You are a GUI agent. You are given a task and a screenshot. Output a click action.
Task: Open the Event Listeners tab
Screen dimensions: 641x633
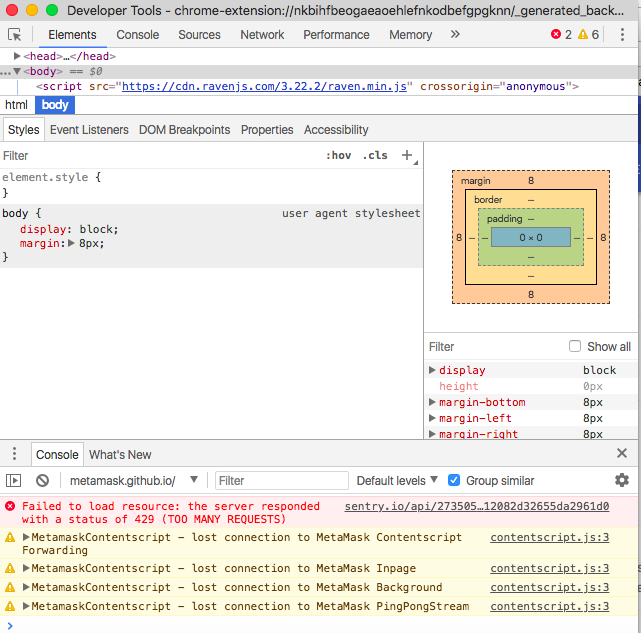[x=89, y=130]
